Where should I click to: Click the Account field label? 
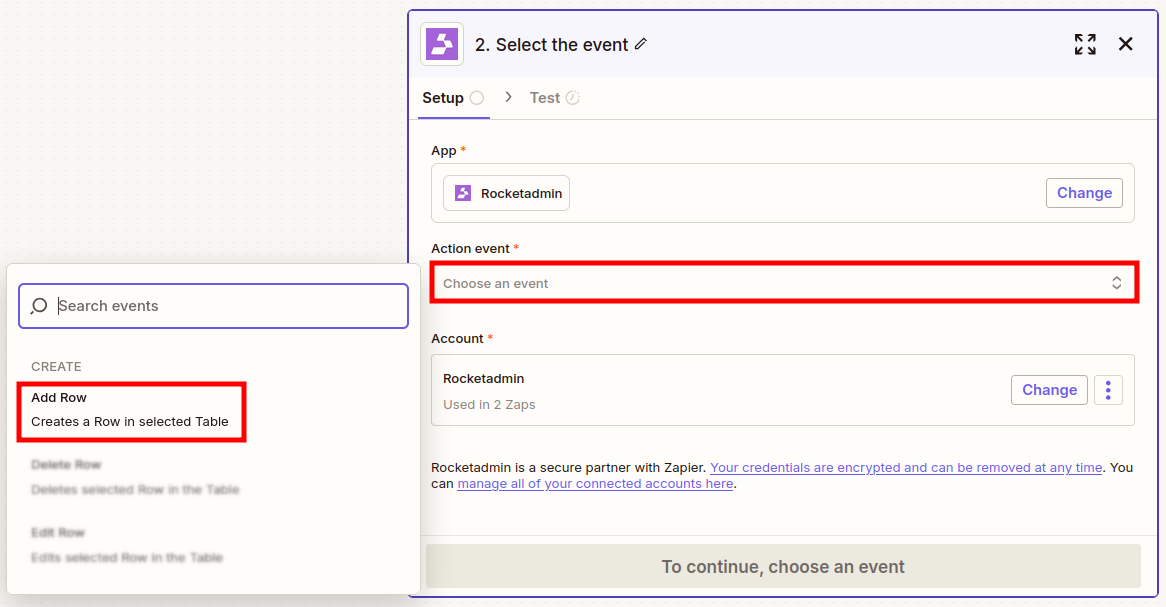(457, 338)
